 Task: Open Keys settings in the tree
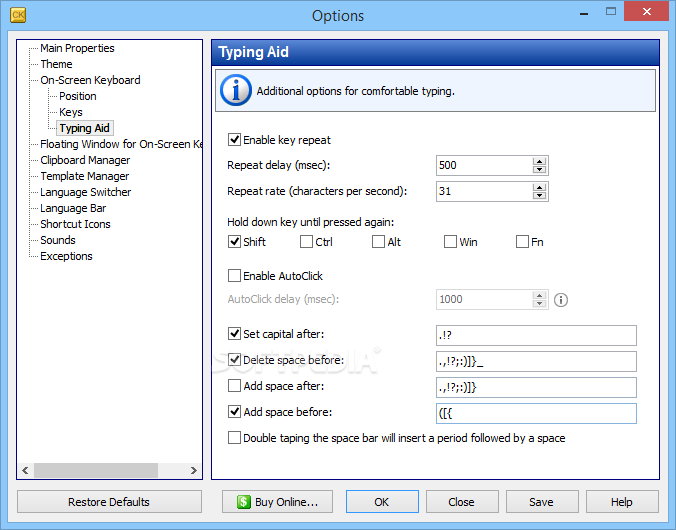pos(71,112)
